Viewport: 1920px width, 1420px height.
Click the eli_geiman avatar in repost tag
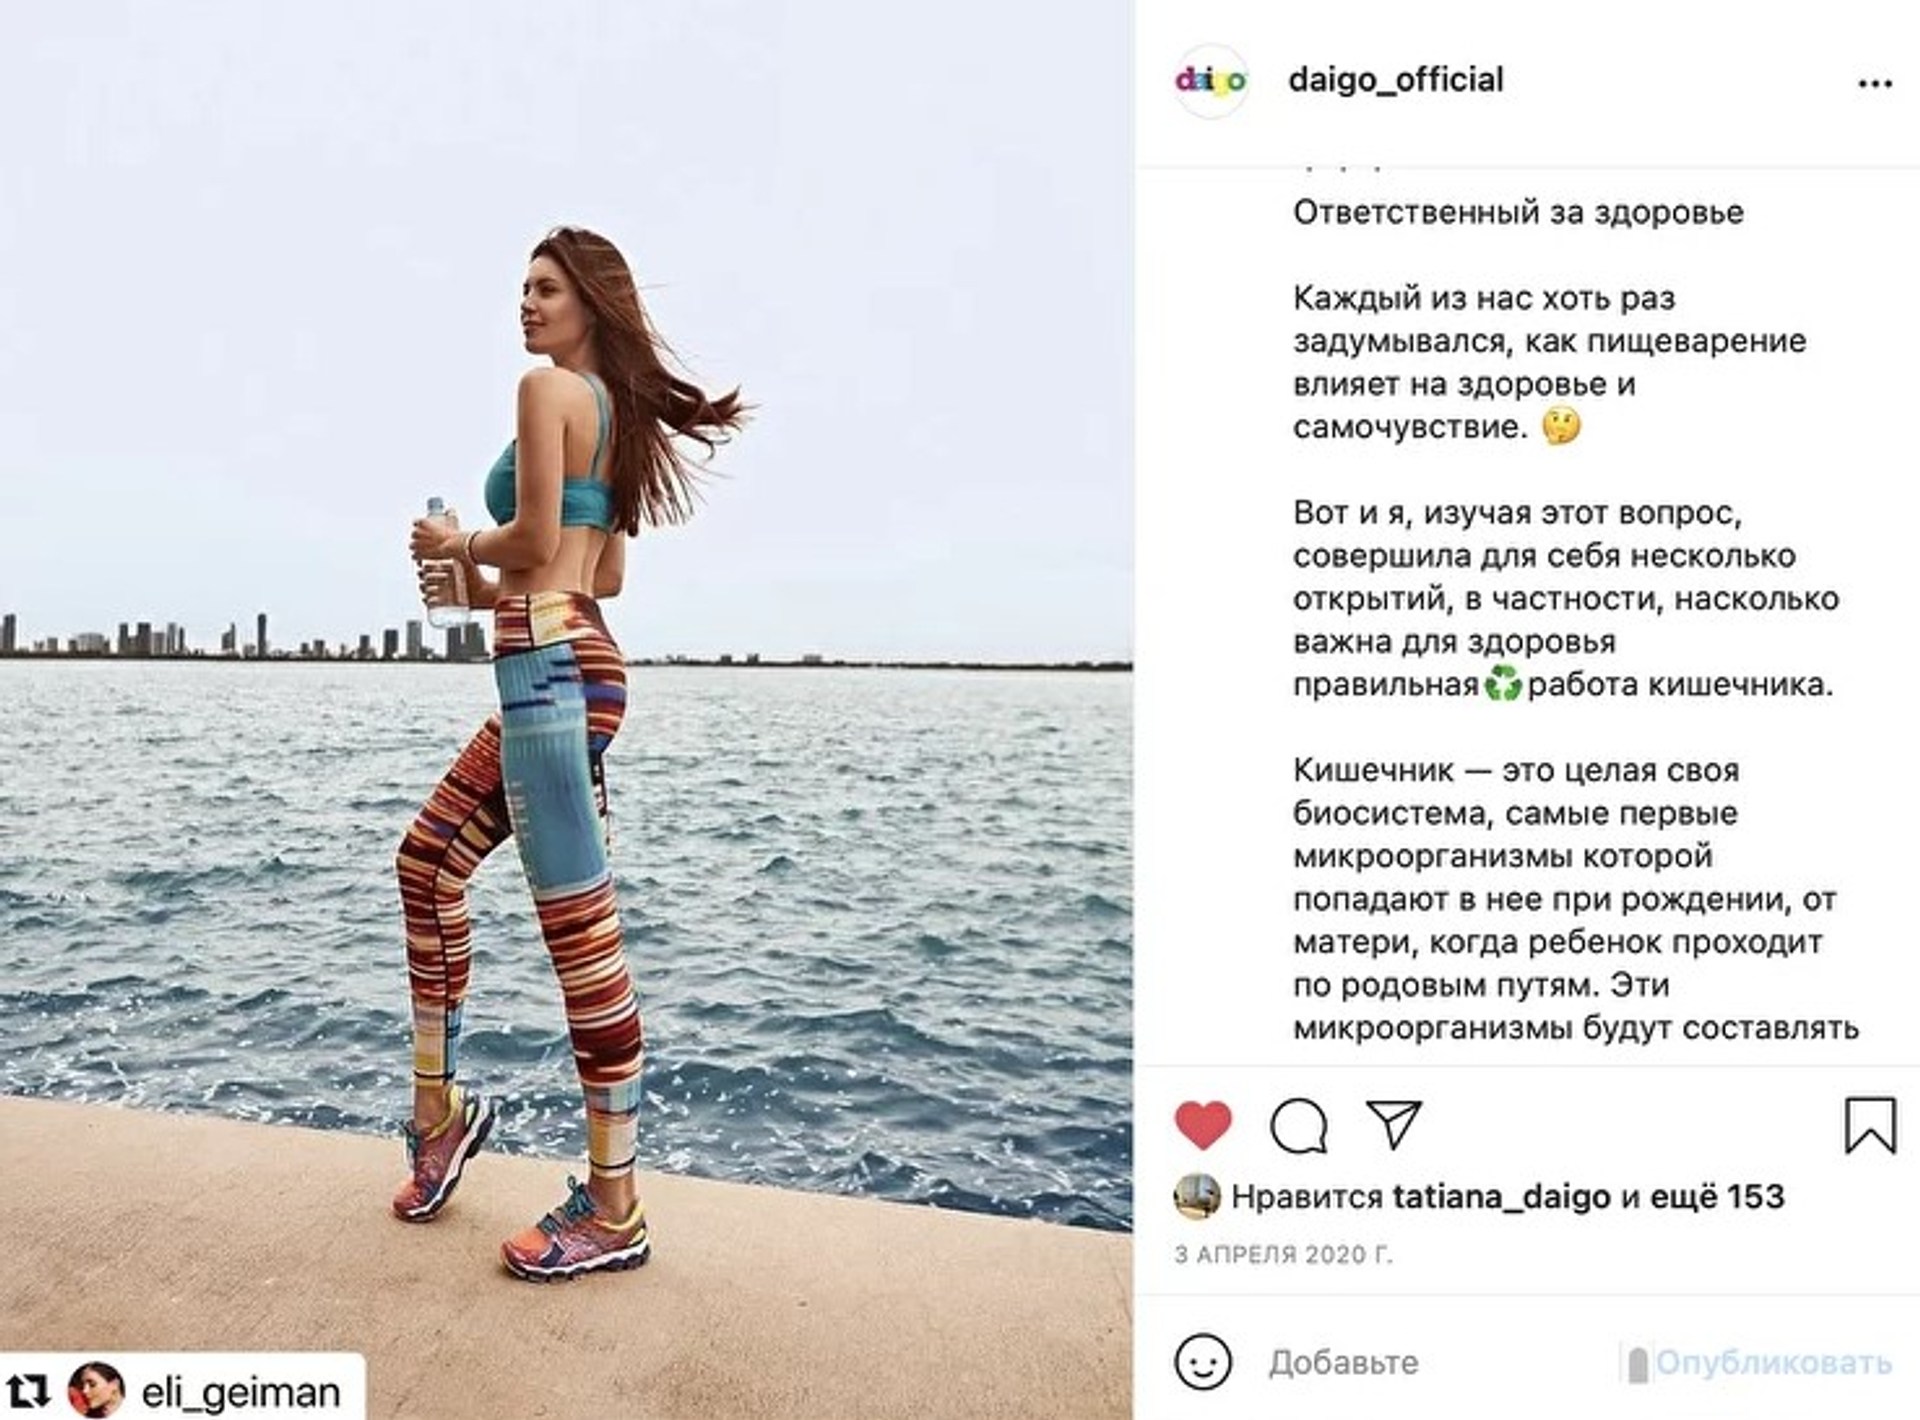coord(96,1390)
